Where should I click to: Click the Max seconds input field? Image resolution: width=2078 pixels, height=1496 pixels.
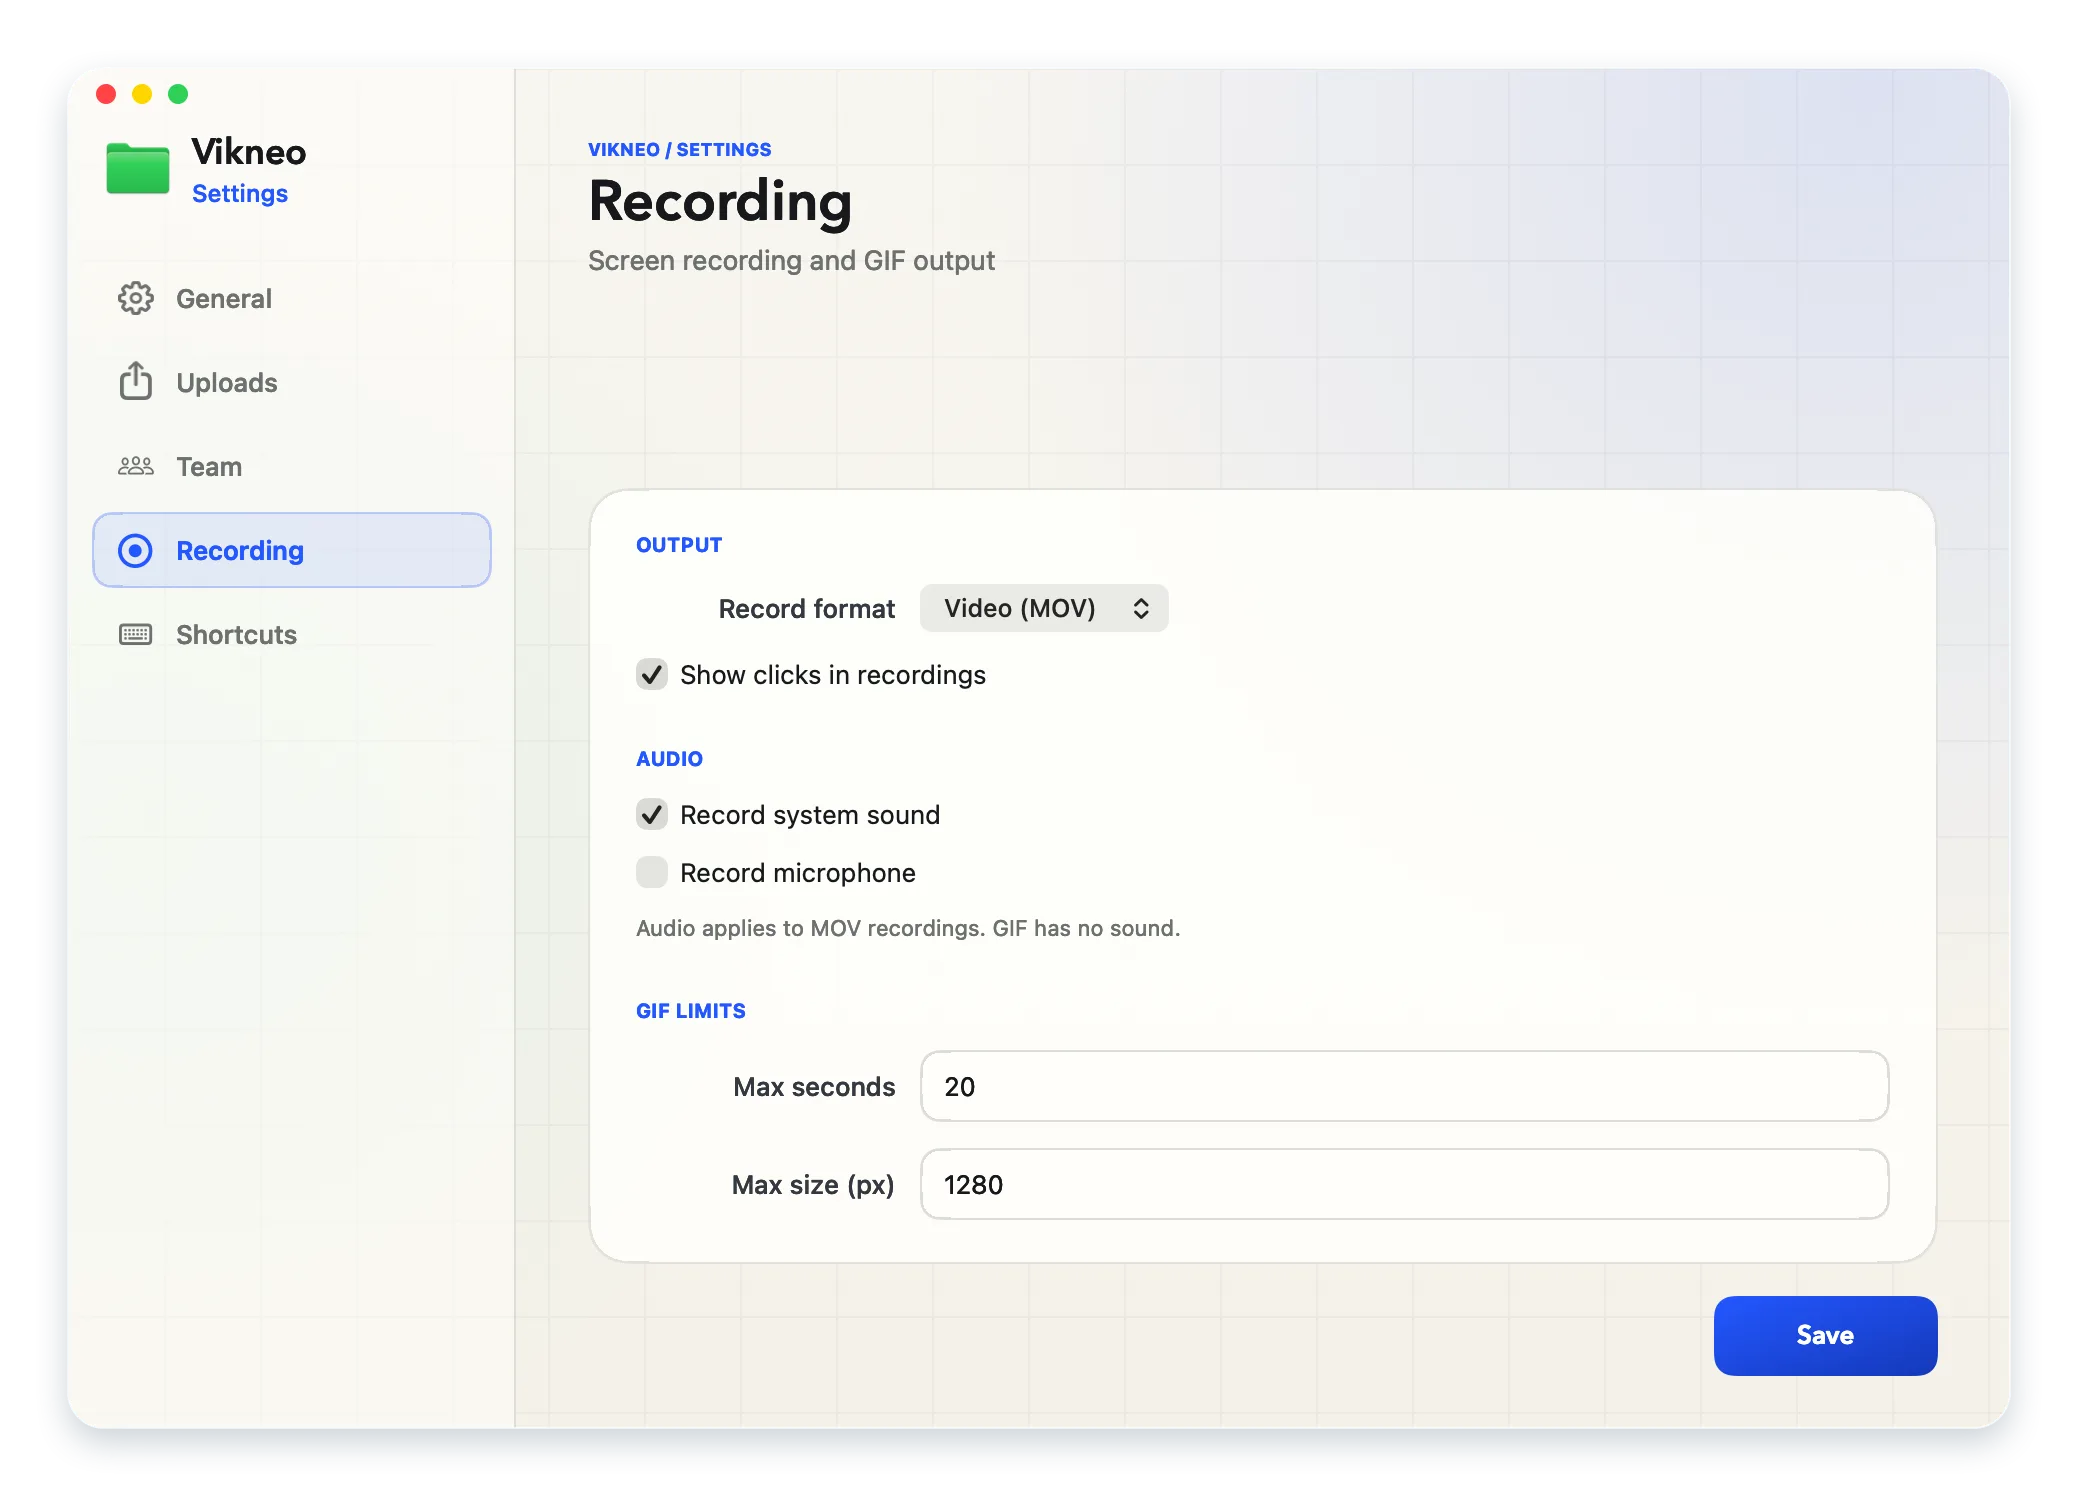tap(1404, 1086)
